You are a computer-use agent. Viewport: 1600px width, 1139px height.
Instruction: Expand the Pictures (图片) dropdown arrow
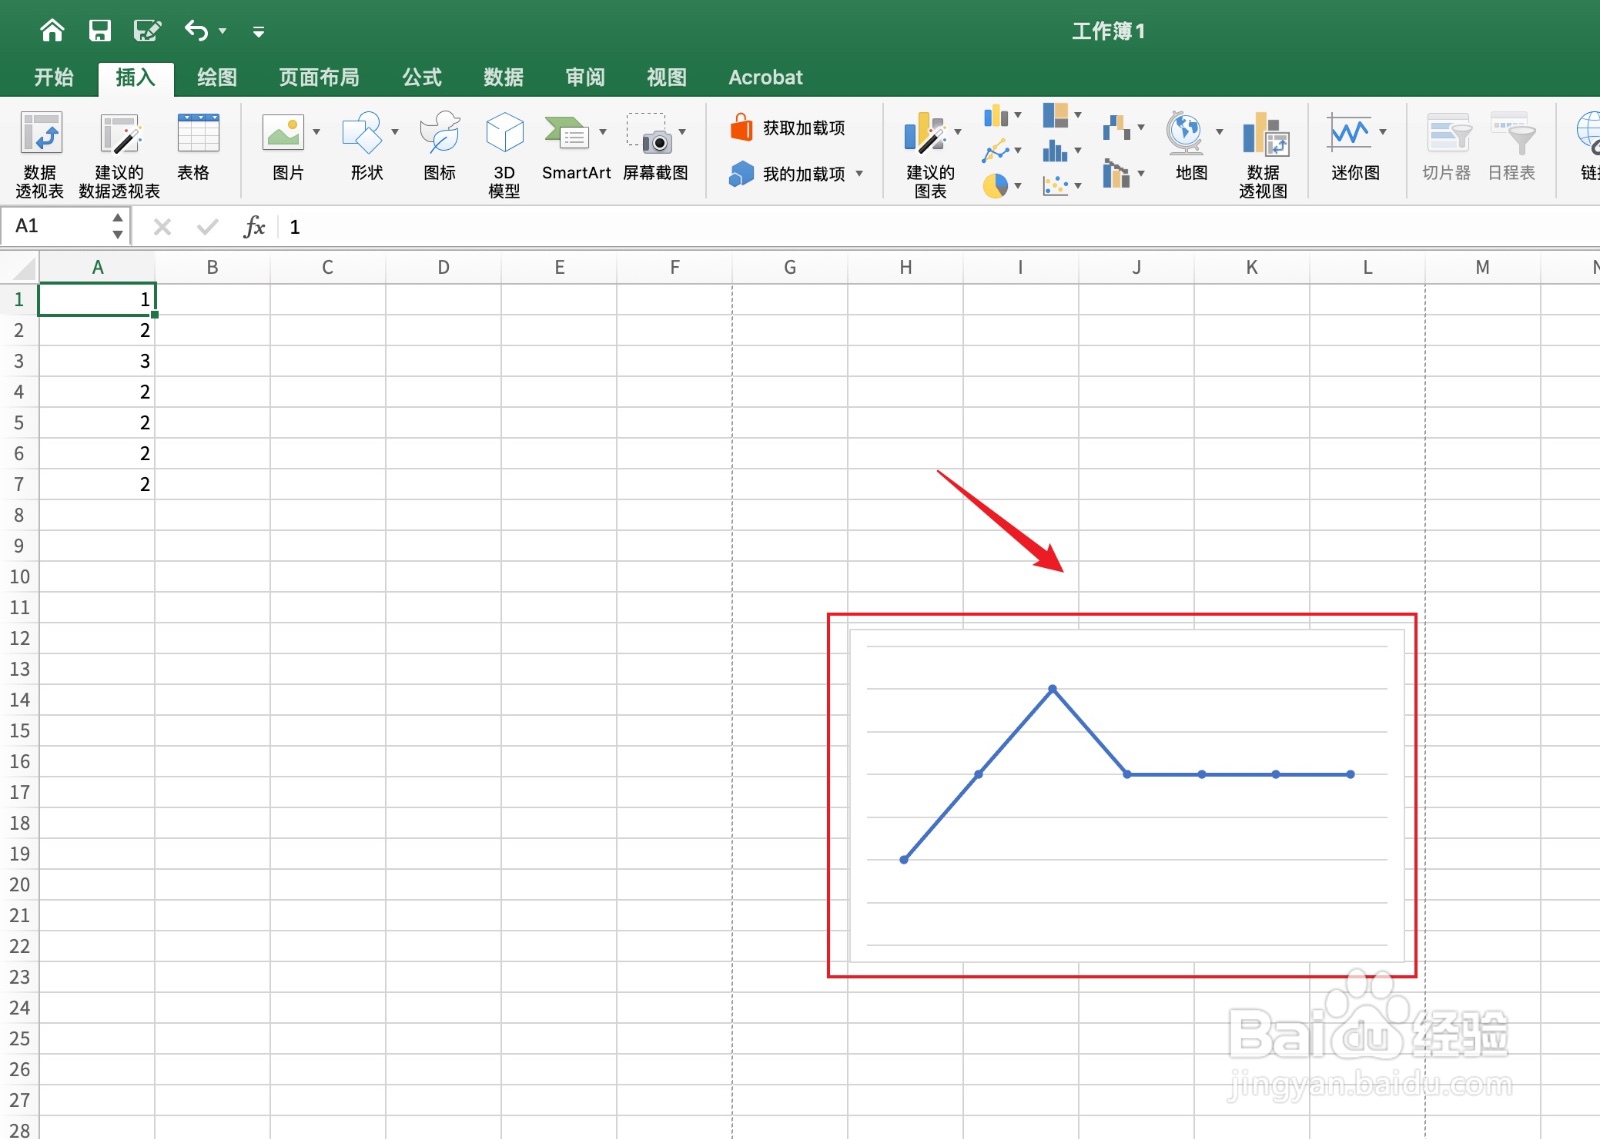click(x=317, y=132)
